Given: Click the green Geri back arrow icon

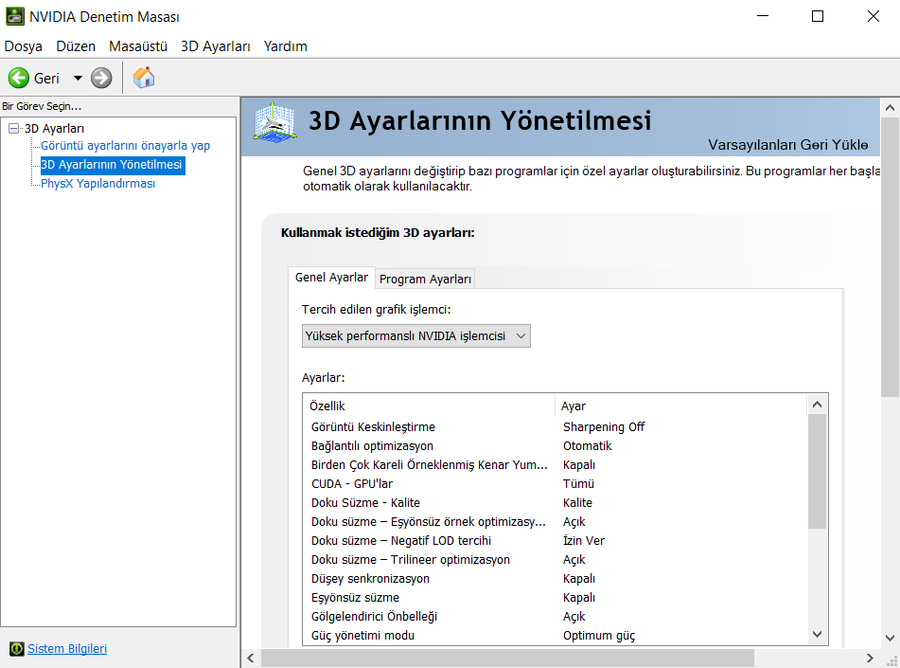Looking at the screenshot, I should (18, 77).
